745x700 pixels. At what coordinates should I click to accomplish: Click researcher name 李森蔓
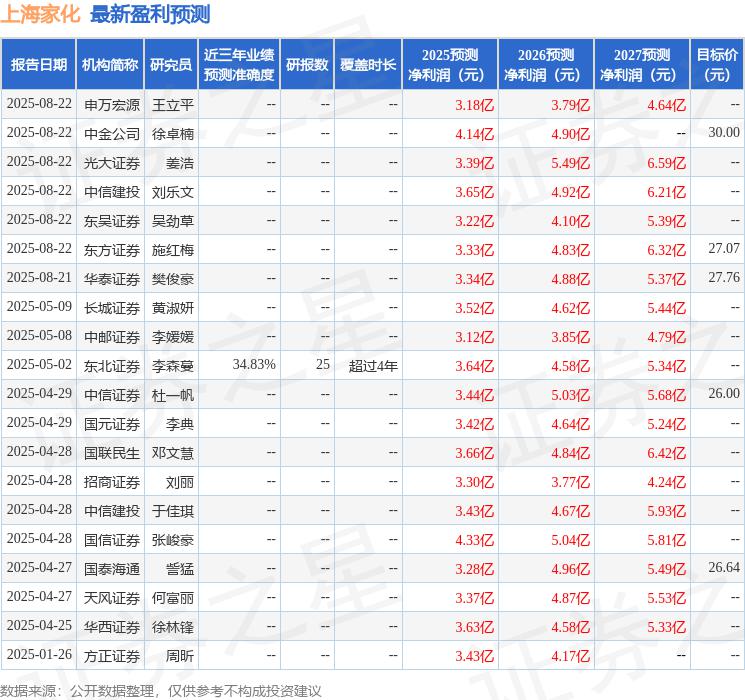pyautogui.click(x=173, y=365)
